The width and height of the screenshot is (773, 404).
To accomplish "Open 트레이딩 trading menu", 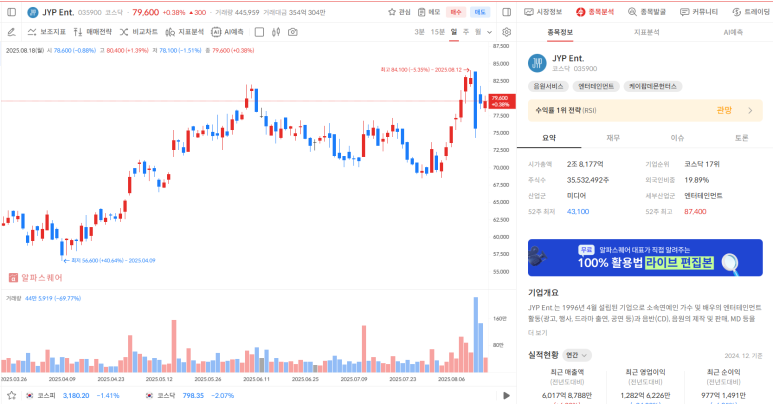I will [751, 12].
